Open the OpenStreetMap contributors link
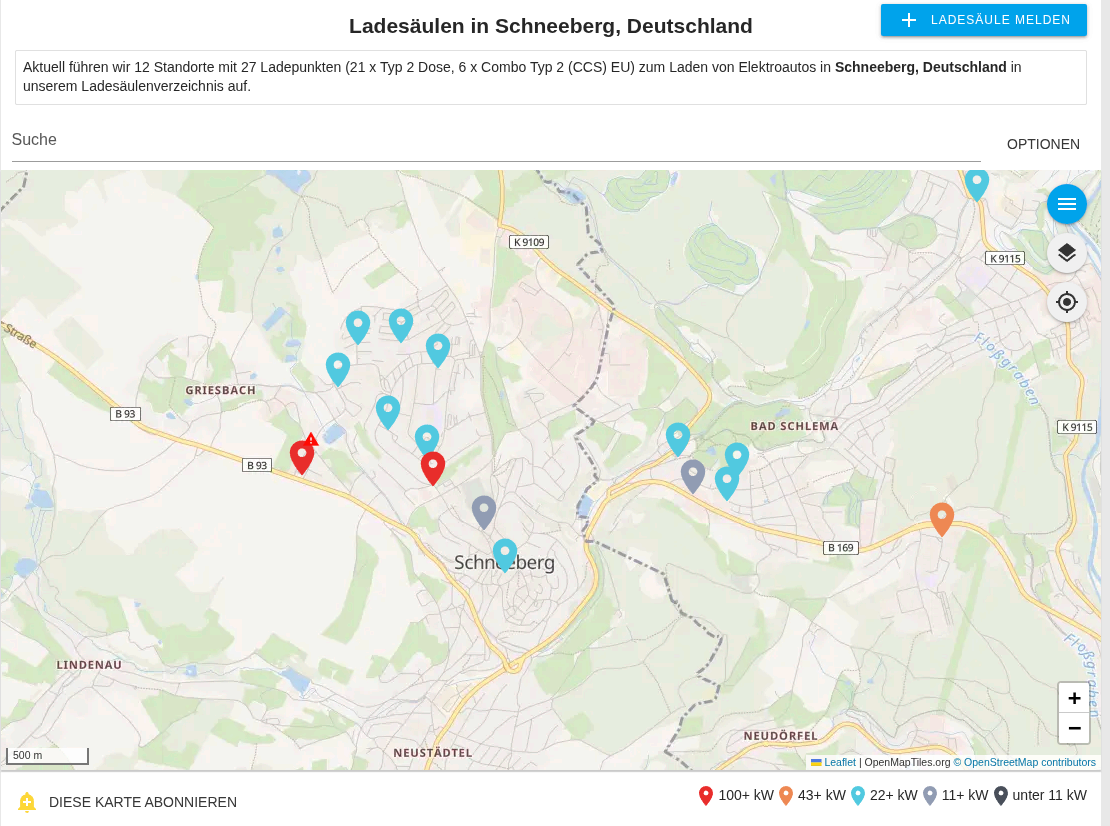 (1027, 762)
